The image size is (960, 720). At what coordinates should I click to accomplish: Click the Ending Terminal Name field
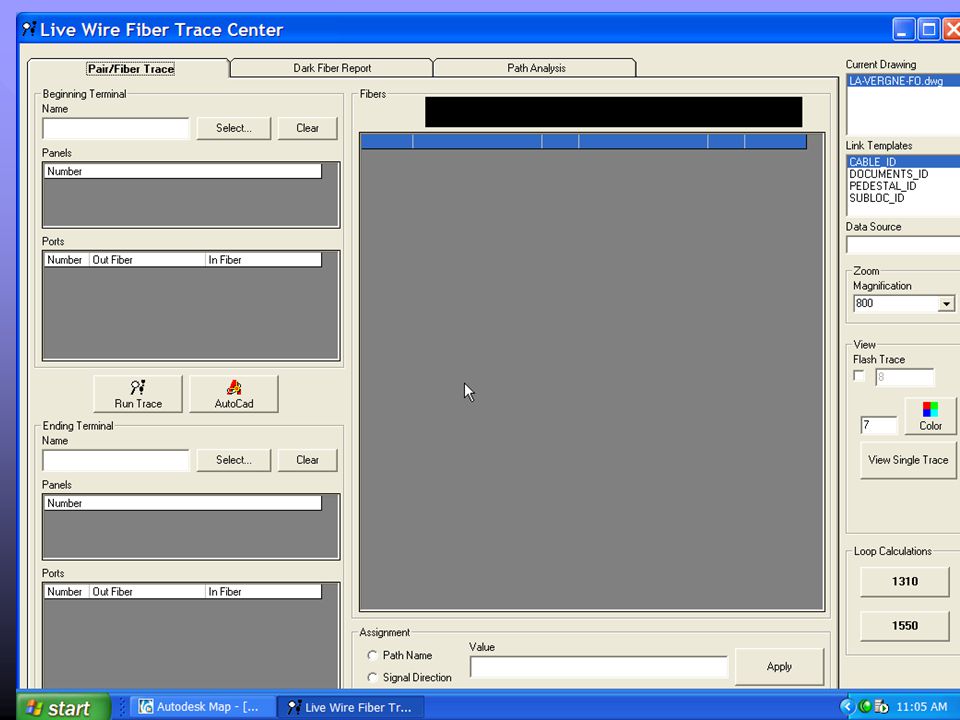pos(116,460)
